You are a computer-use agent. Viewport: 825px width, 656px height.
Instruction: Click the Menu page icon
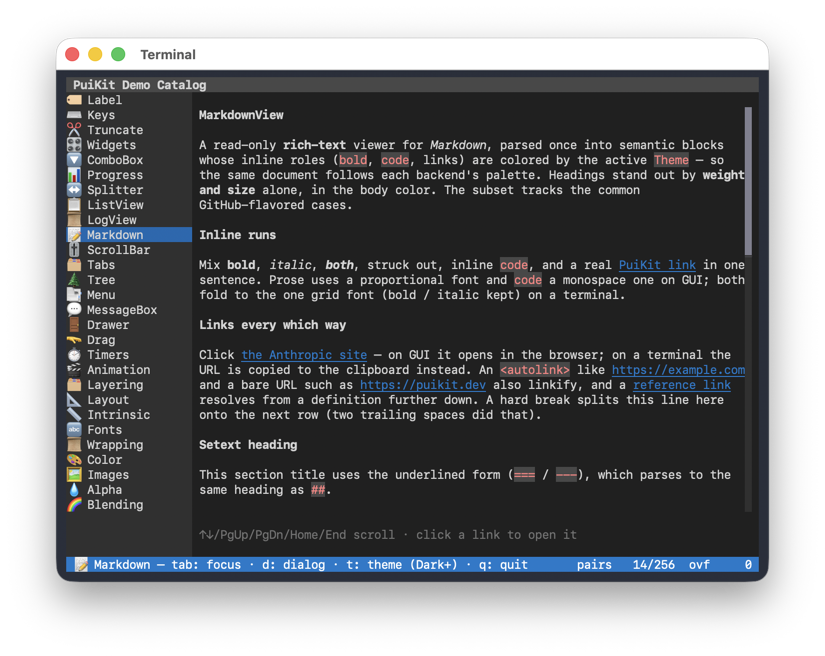[74, 295]
